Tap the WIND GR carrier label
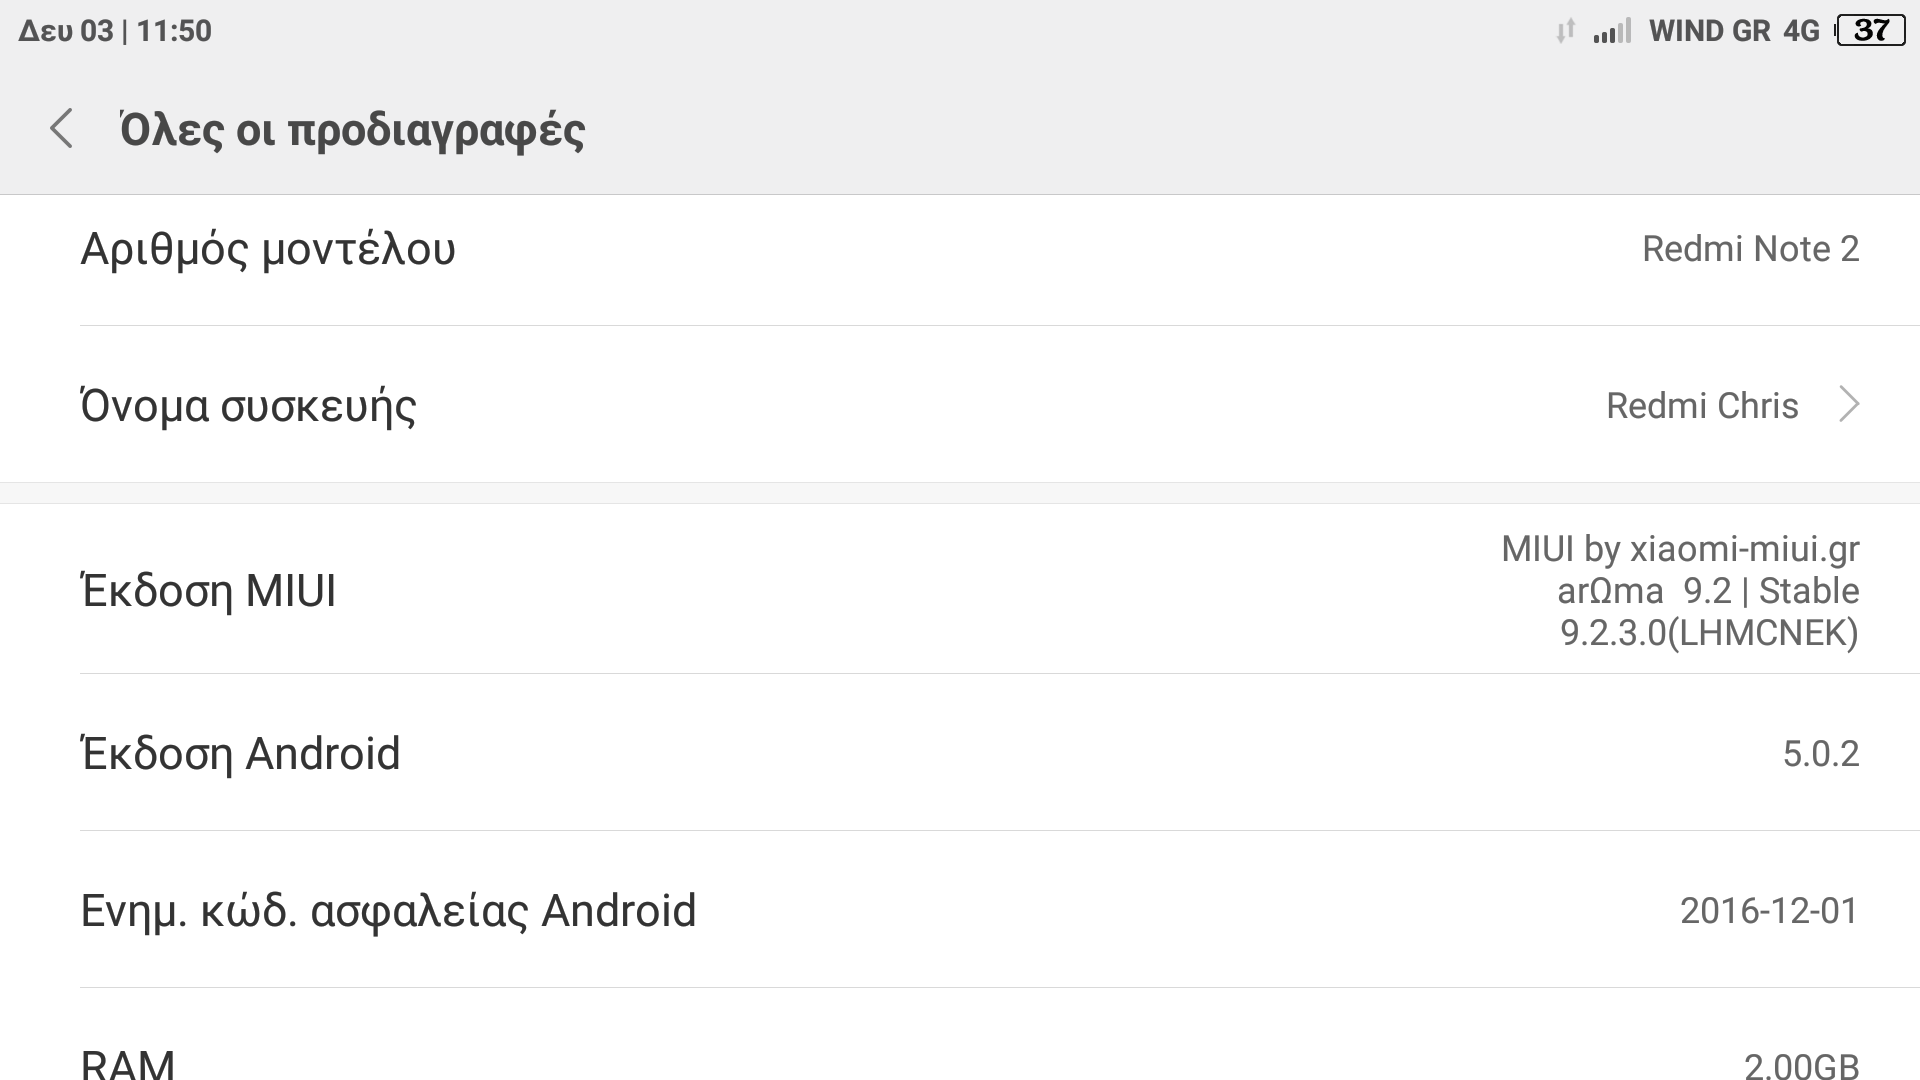Screen dimensions: 1920x1080 pyautogui.click(x=1709, y=31)
